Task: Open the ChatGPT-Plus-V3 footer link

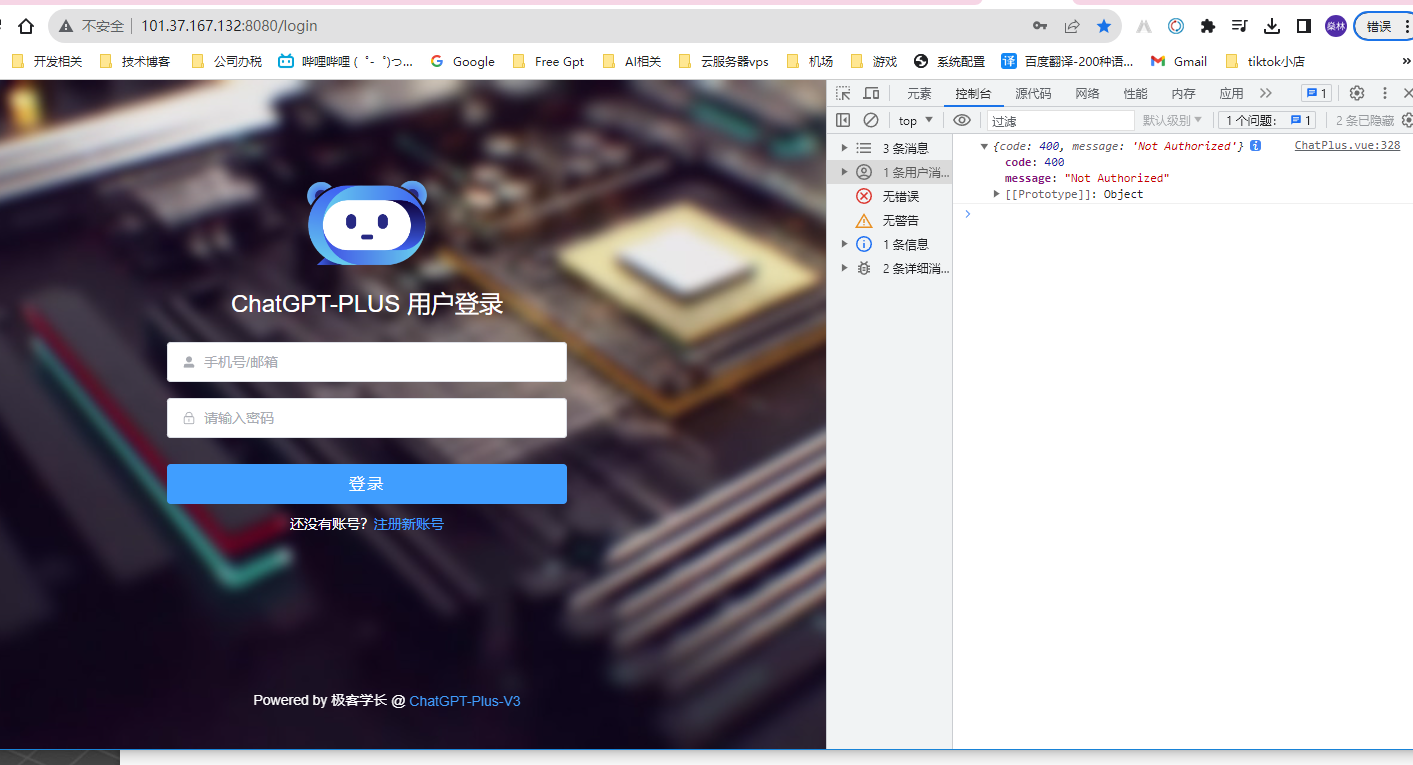Action: click(x=465, y=701)
